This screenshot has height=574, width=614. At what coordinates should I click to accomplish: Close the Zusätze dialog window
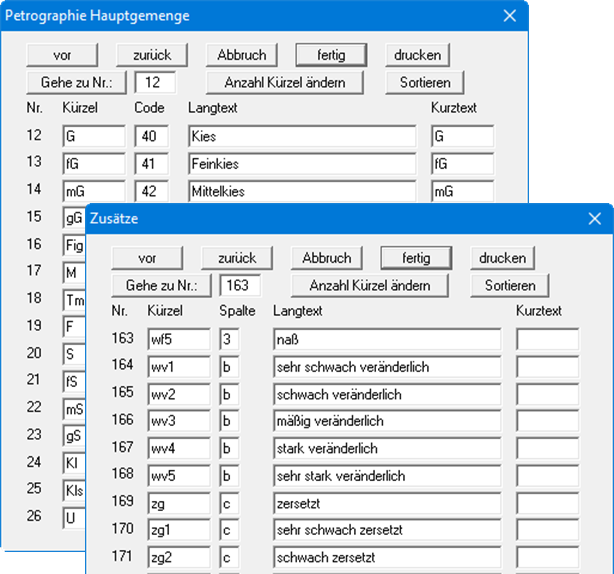595,217
